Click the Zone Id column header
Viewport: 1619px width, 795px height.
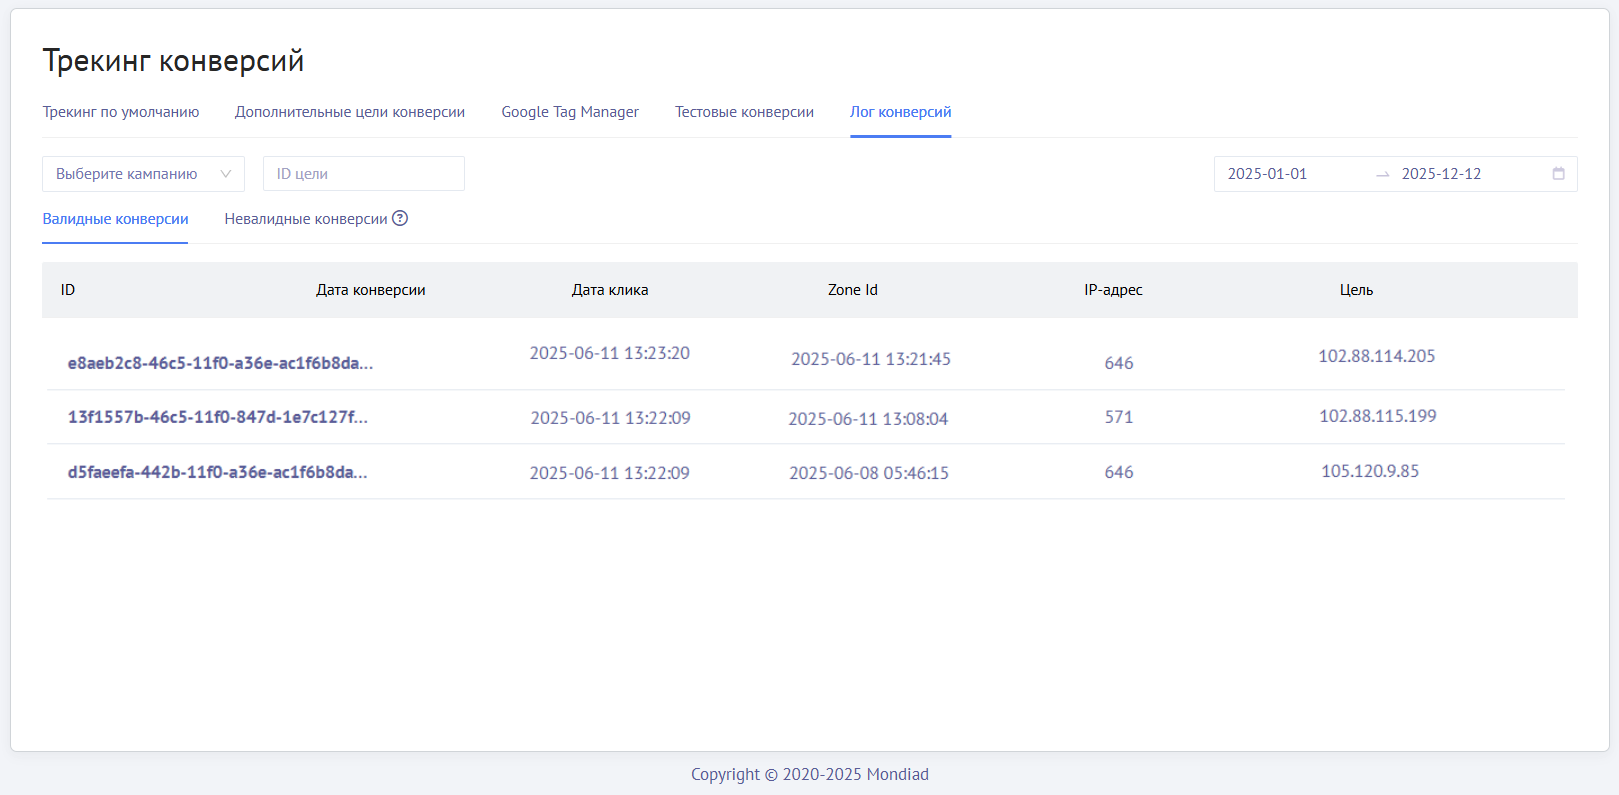pos(852,290)
